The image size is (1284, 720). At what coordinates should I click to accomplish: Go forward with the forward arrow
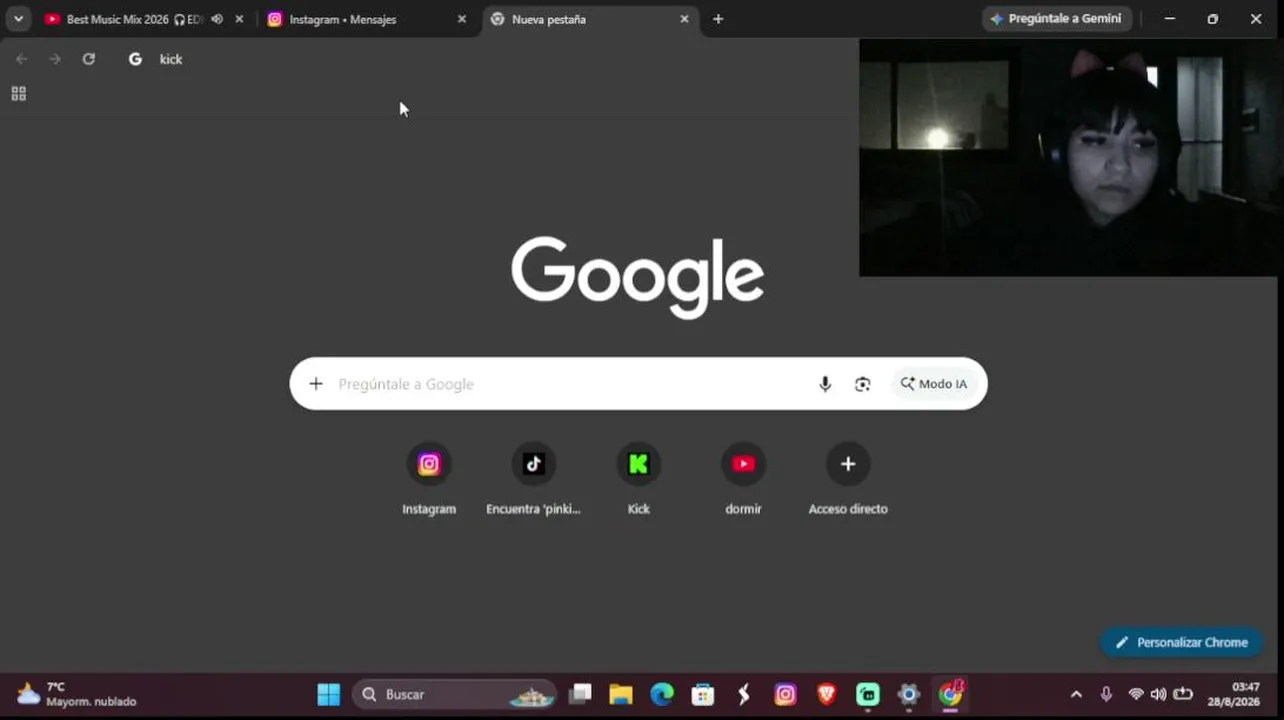(55, 59)
